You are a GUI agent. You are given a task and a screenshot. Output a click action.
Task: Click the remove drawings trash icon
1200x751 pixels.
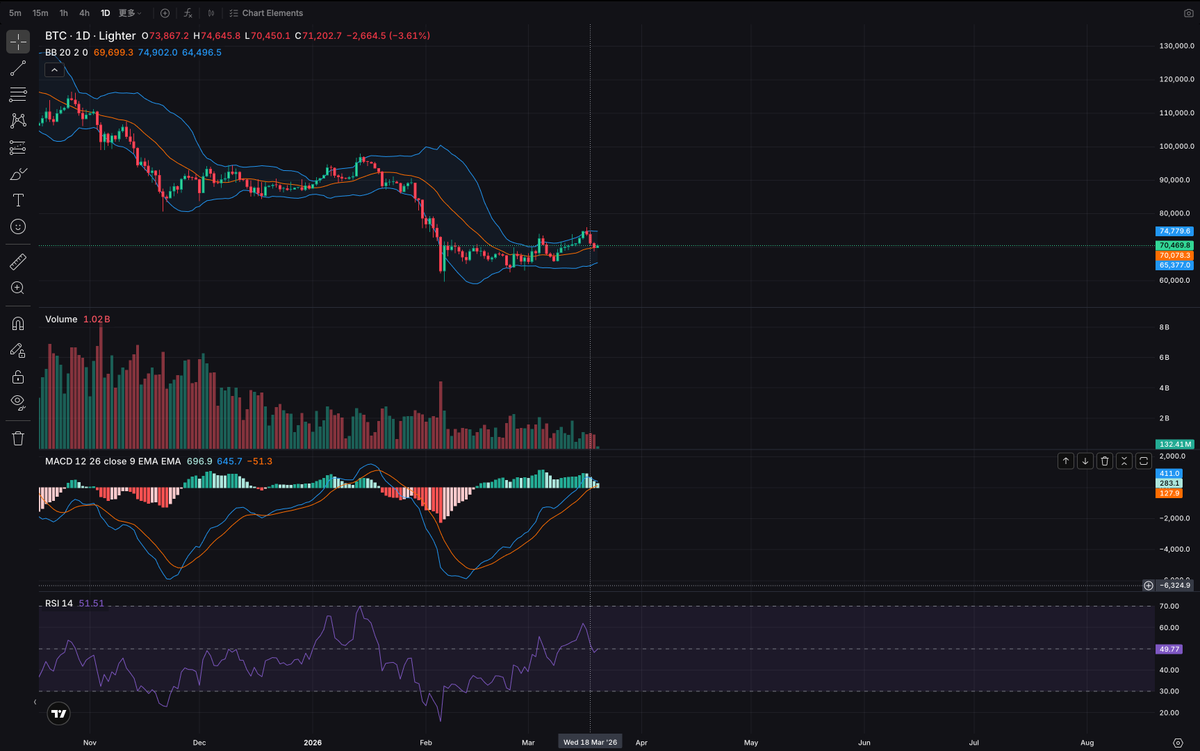tap(18, 438)
